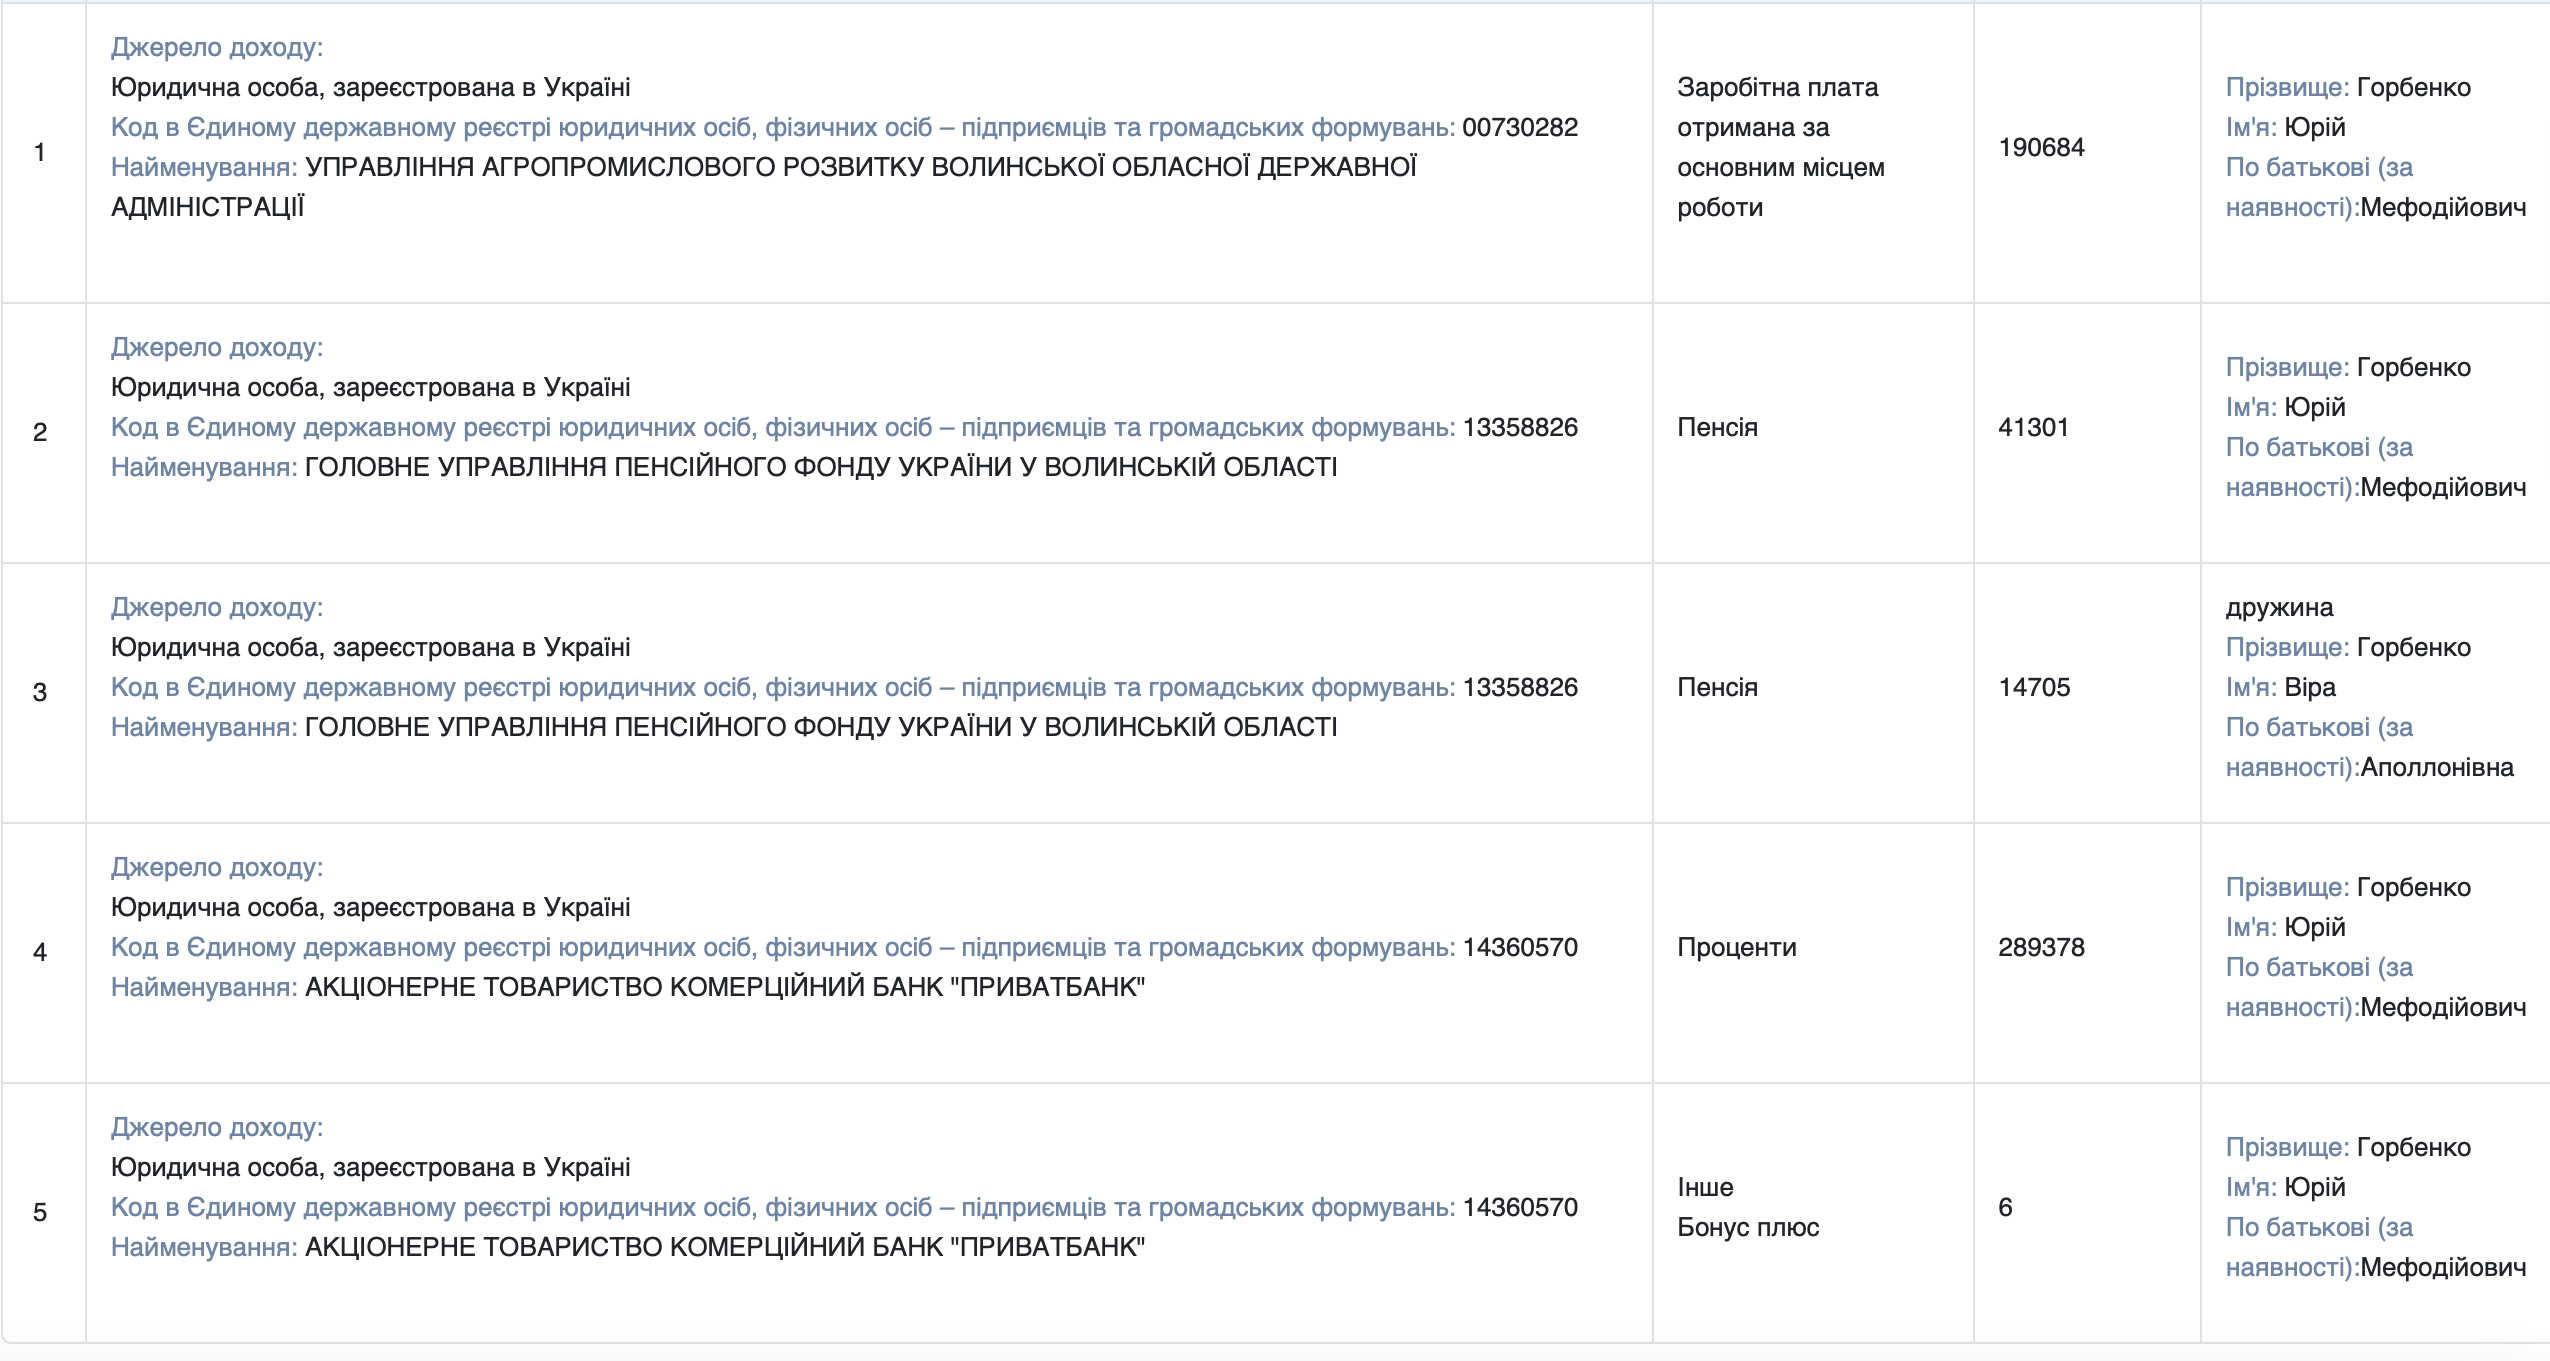The height and width of the screenshot is (1361, 2550).
Task: Click the 'УПРАВЛІННЯ АГРОПРОМИСЛОВОГО РОЗВИТКУ' organization name
Action: click(760, 167)
